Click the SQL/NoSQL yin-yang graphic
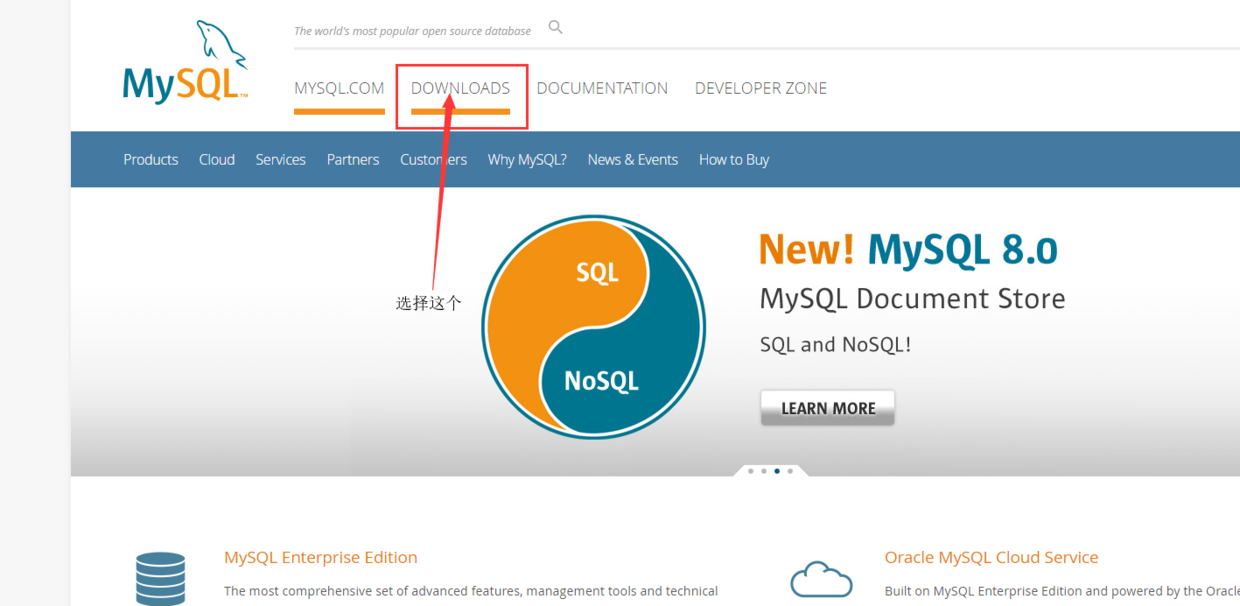The image size is (1240, 606). (593, 327)
